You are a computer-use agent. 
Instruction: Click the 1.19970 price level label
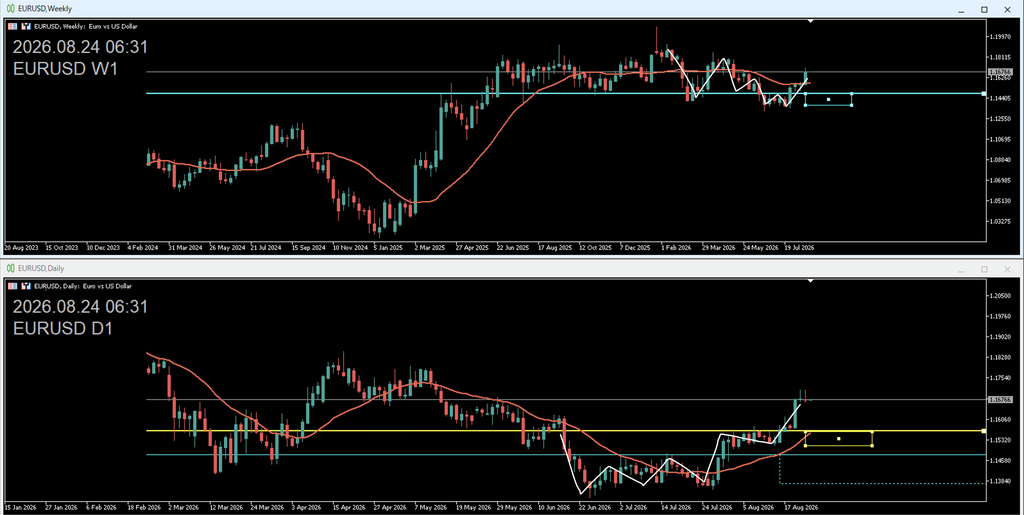point(1001,37)
